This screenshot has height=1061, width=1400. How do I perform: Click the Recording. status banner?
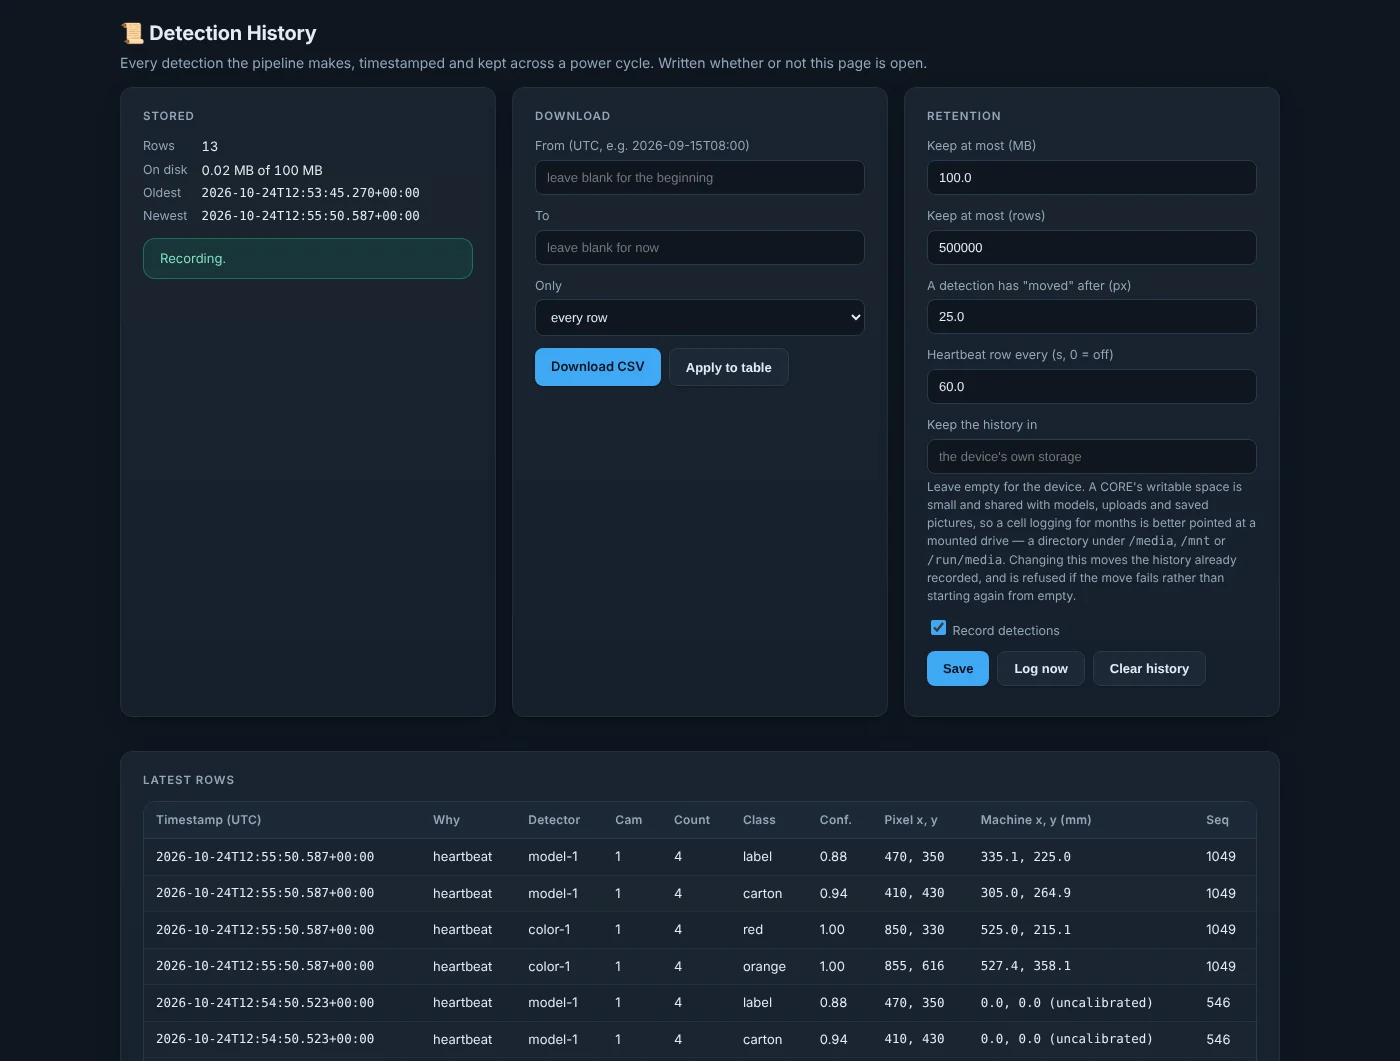(x=308, y=259)
